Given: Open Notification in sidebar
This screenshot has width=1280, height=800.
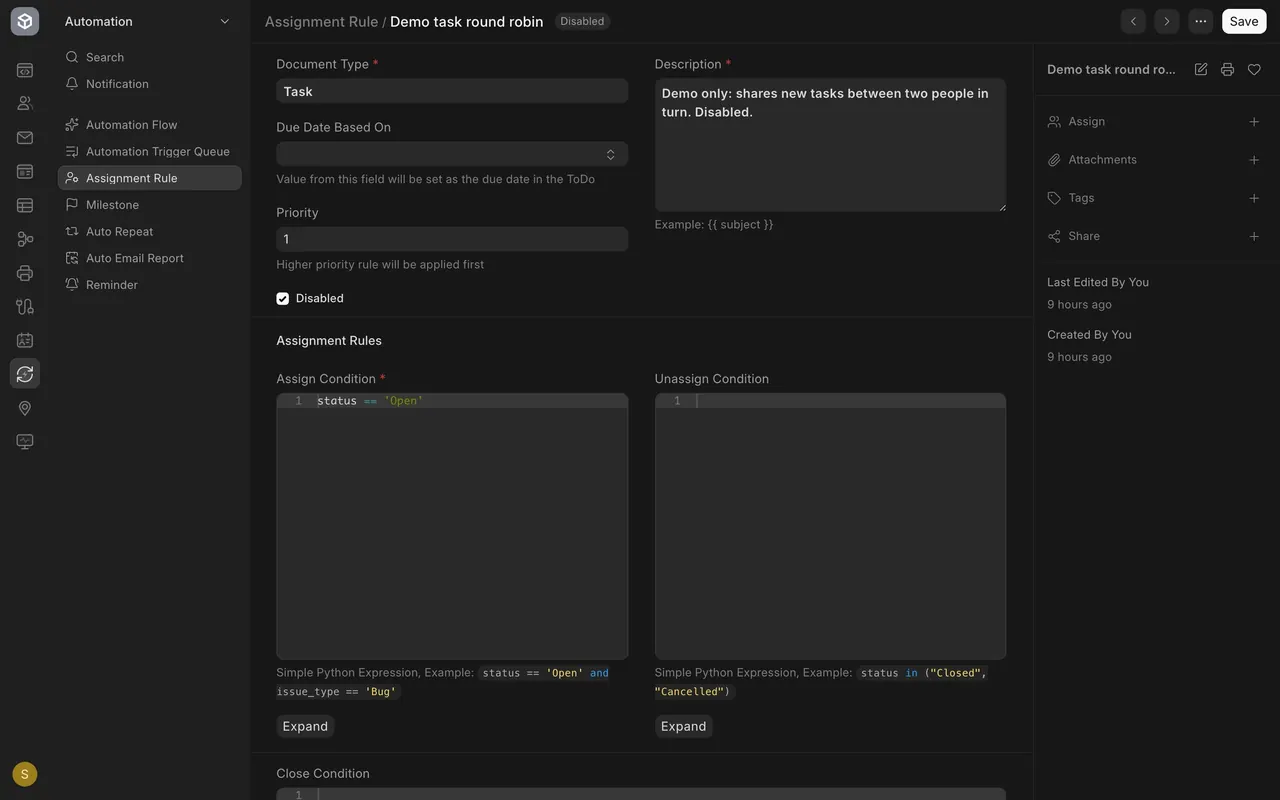Looking at the screenshot, I should tap(150, 84).
